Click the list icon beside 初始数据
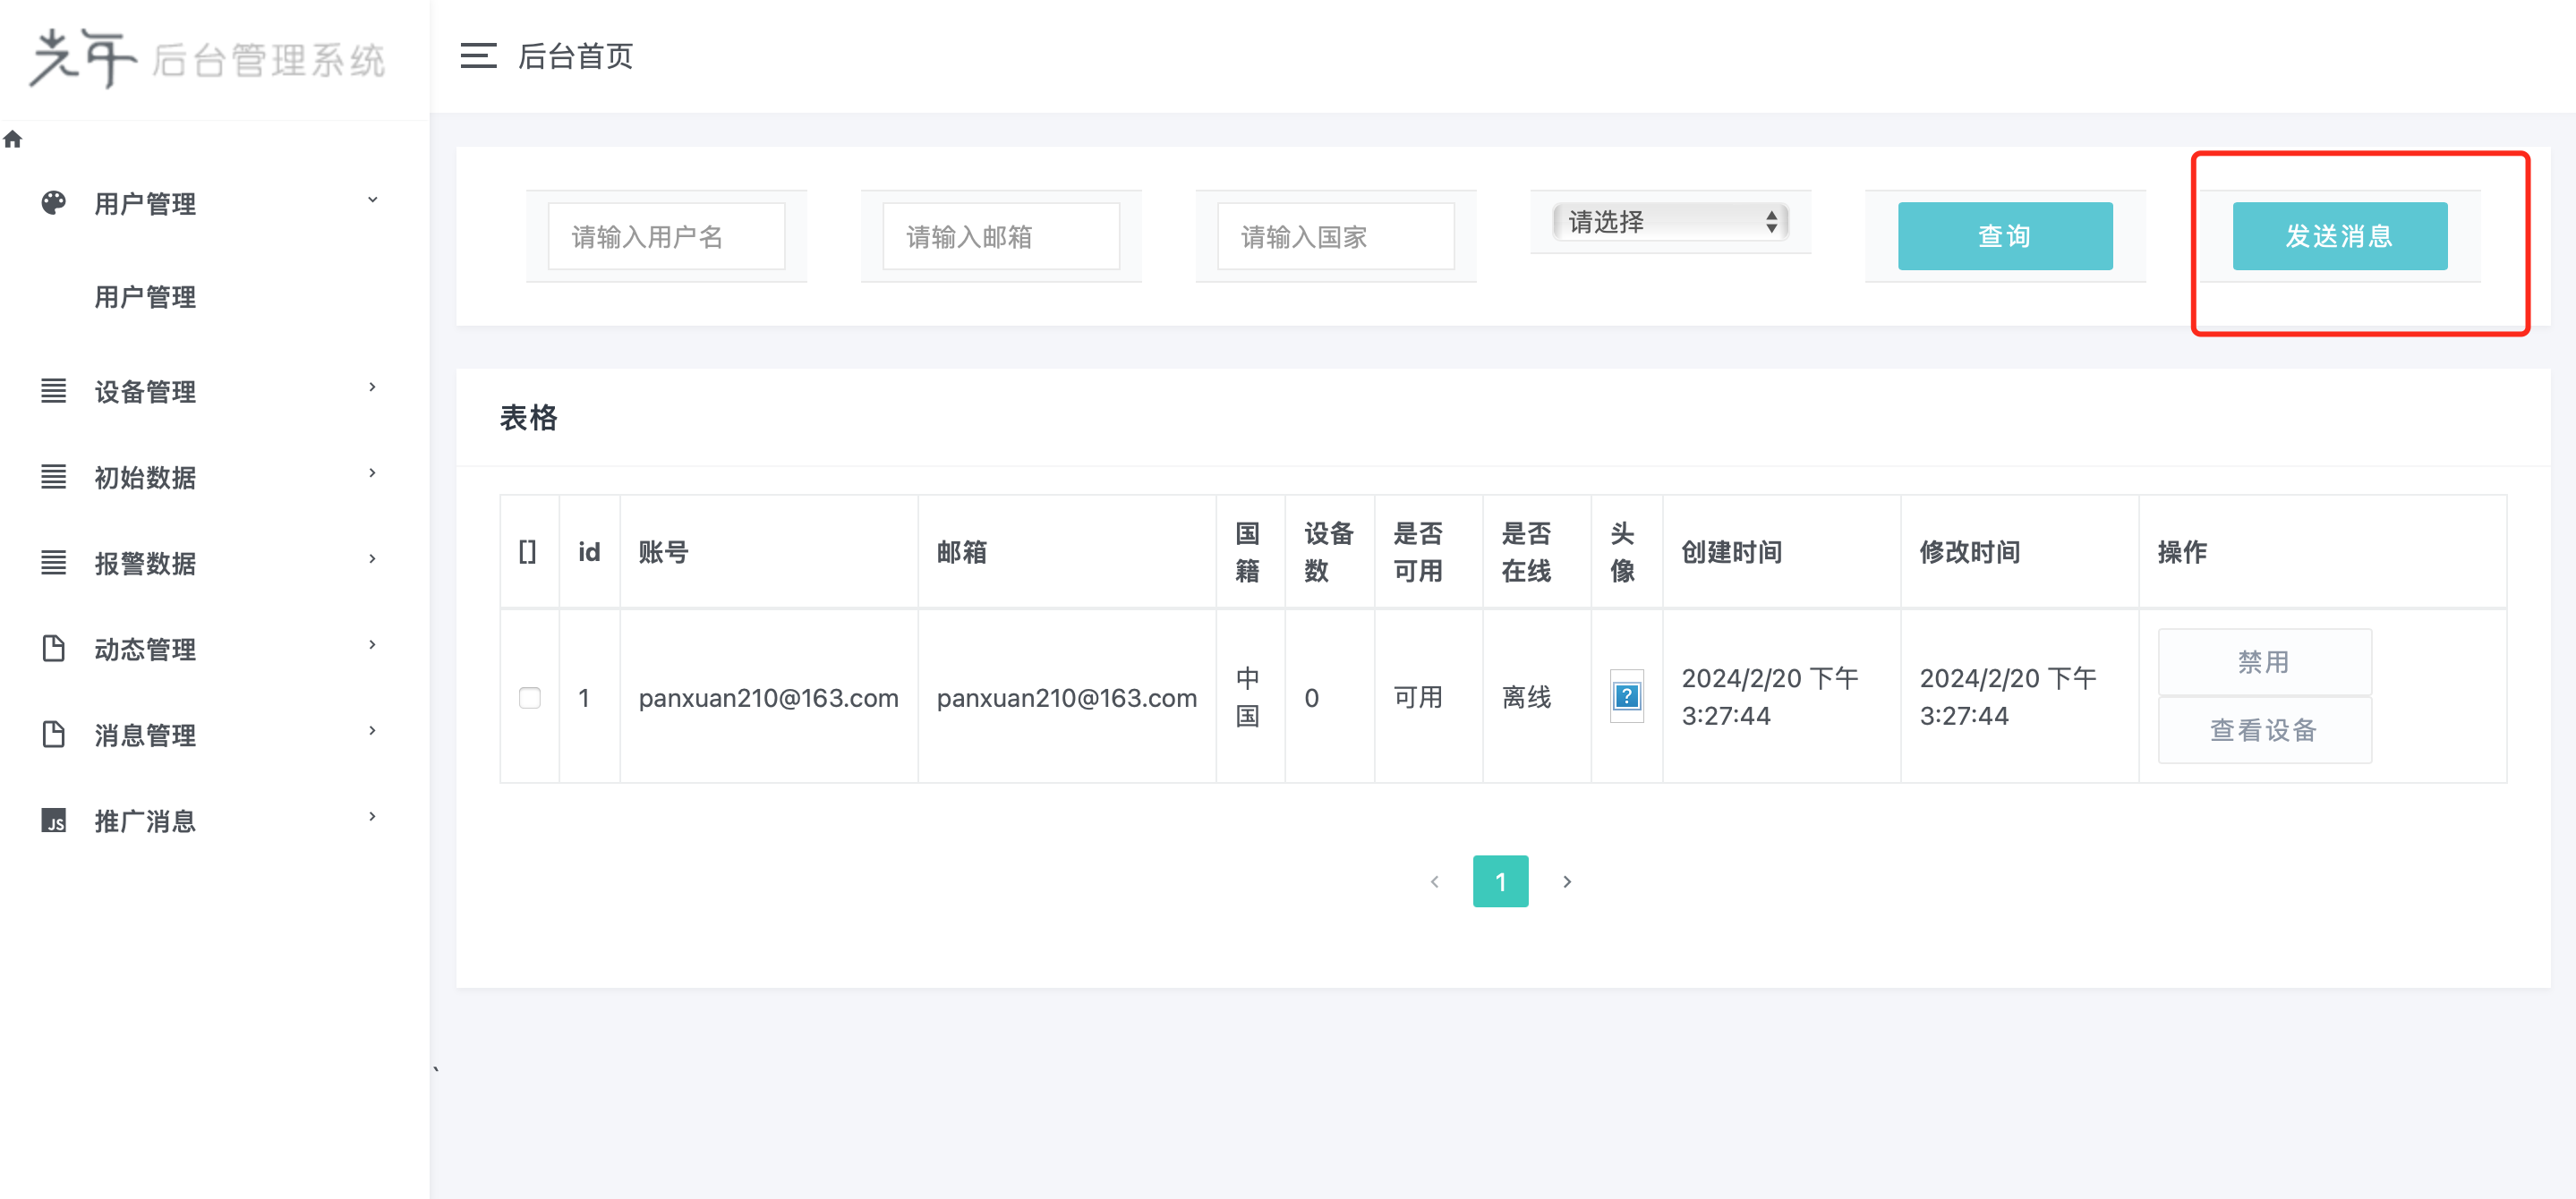2576x1199 pixels. click(x=54, y=477)
